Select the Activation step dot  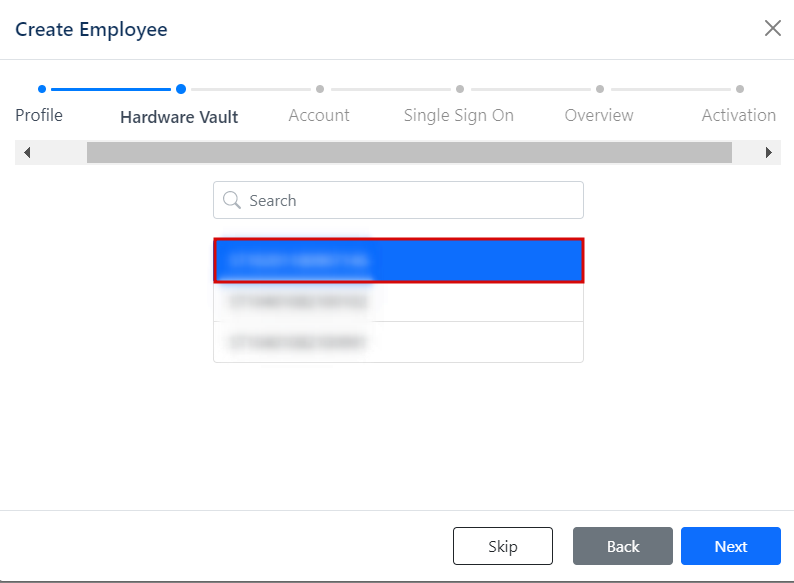click(740, 89)
